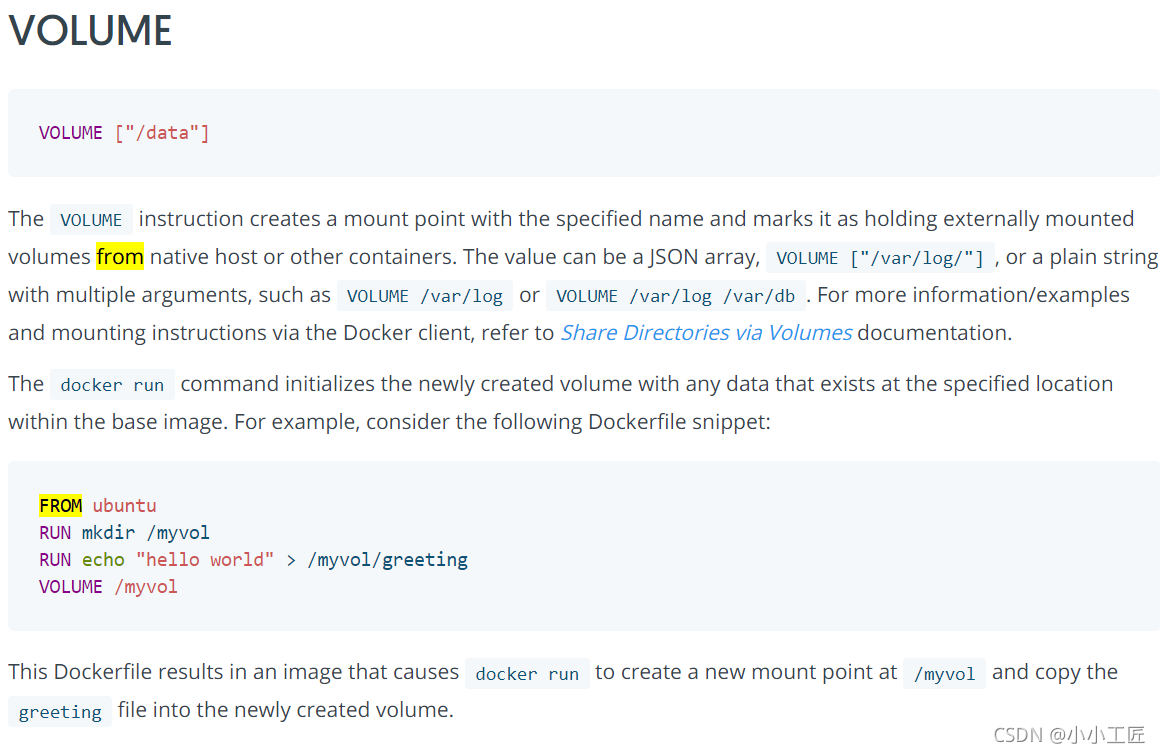Click the VOLUME /myvol code line
This screenshot has height=753, width=1160.
pyautogui.click(x=108, y=587)
